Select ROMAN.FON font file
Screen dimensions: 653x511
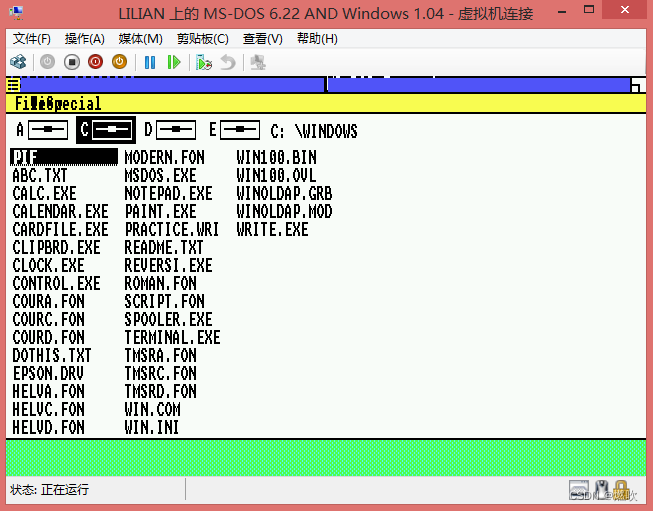[x=160, y=283]
